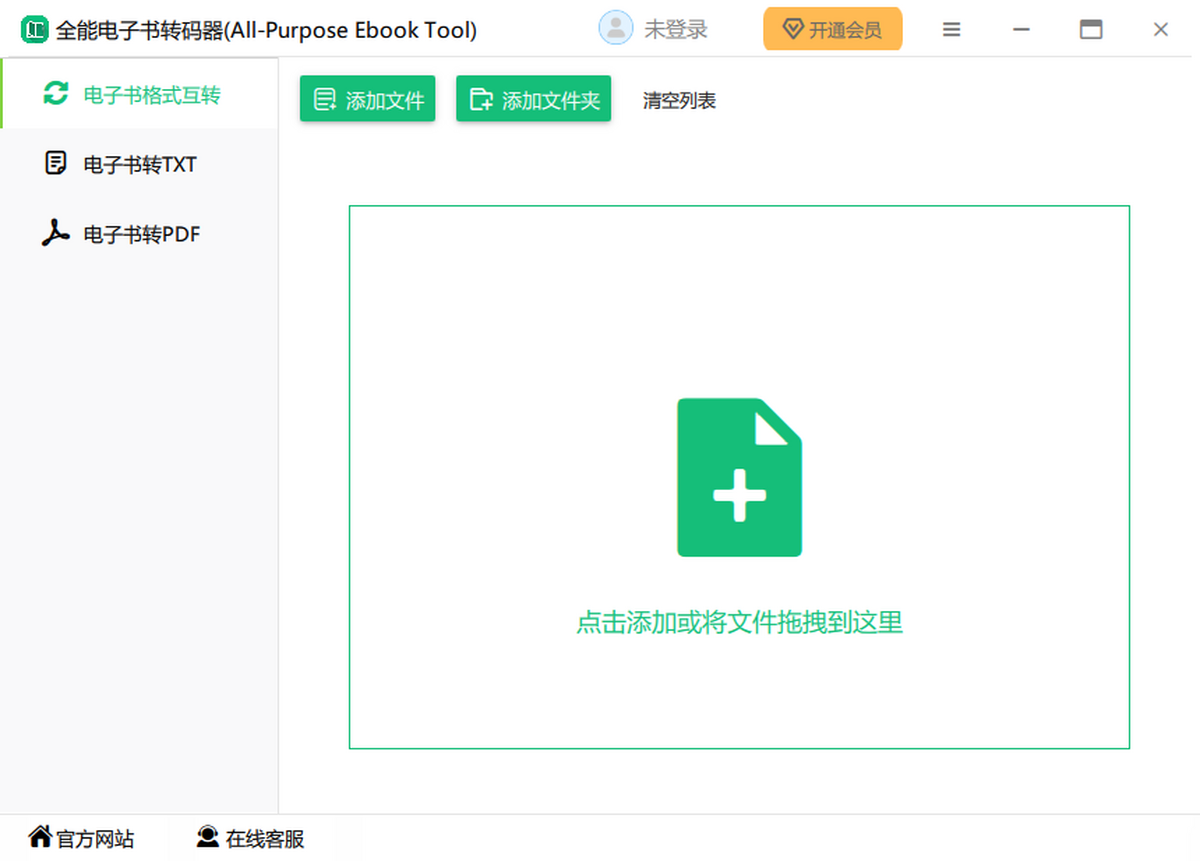Click the document icon beside 电子书转TXT
1200x861 pixels.
tap(56, 164)
